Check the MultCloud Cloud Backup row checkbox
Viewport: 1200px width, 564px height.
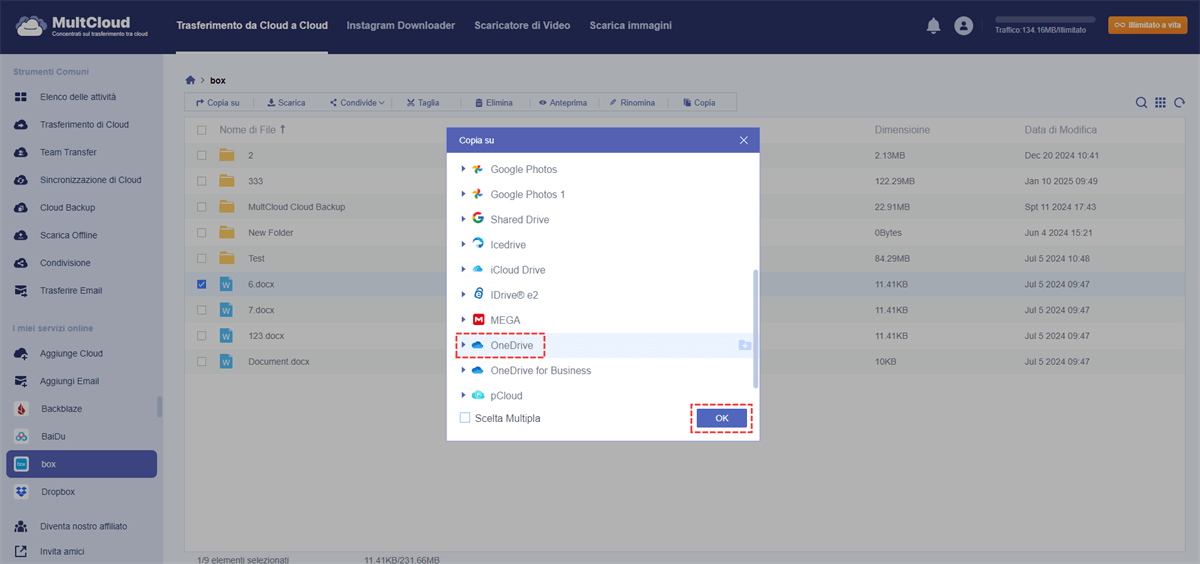202,207
